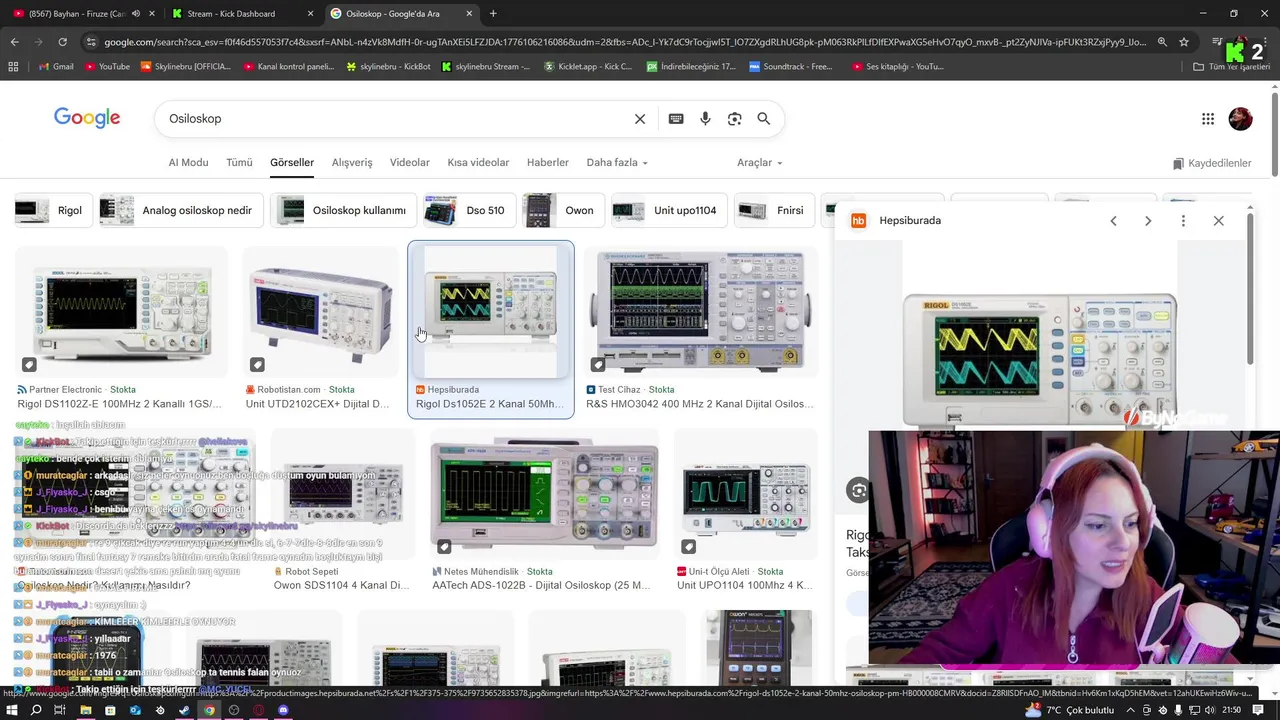
Task: Open Soundtrack - Free... bookmark
Action: pyautogui.click(x=790, y=66)
